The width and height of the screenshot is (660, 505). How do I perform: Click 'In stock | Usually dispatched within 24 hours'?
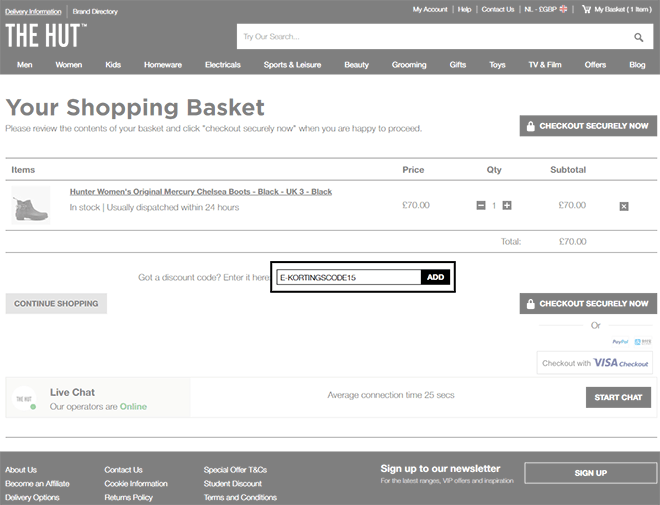[x=154, y=207]
